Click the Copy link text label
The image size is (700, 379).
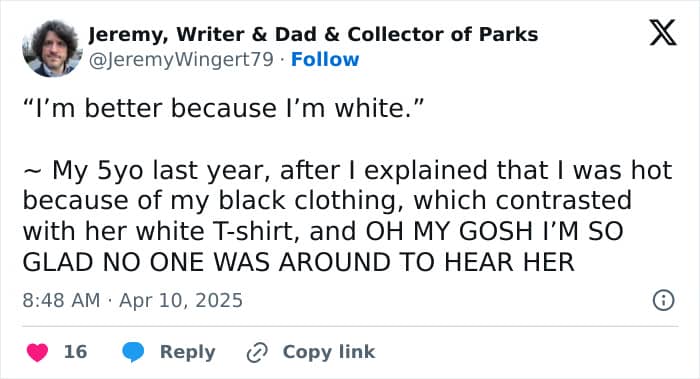pos(329,352)
